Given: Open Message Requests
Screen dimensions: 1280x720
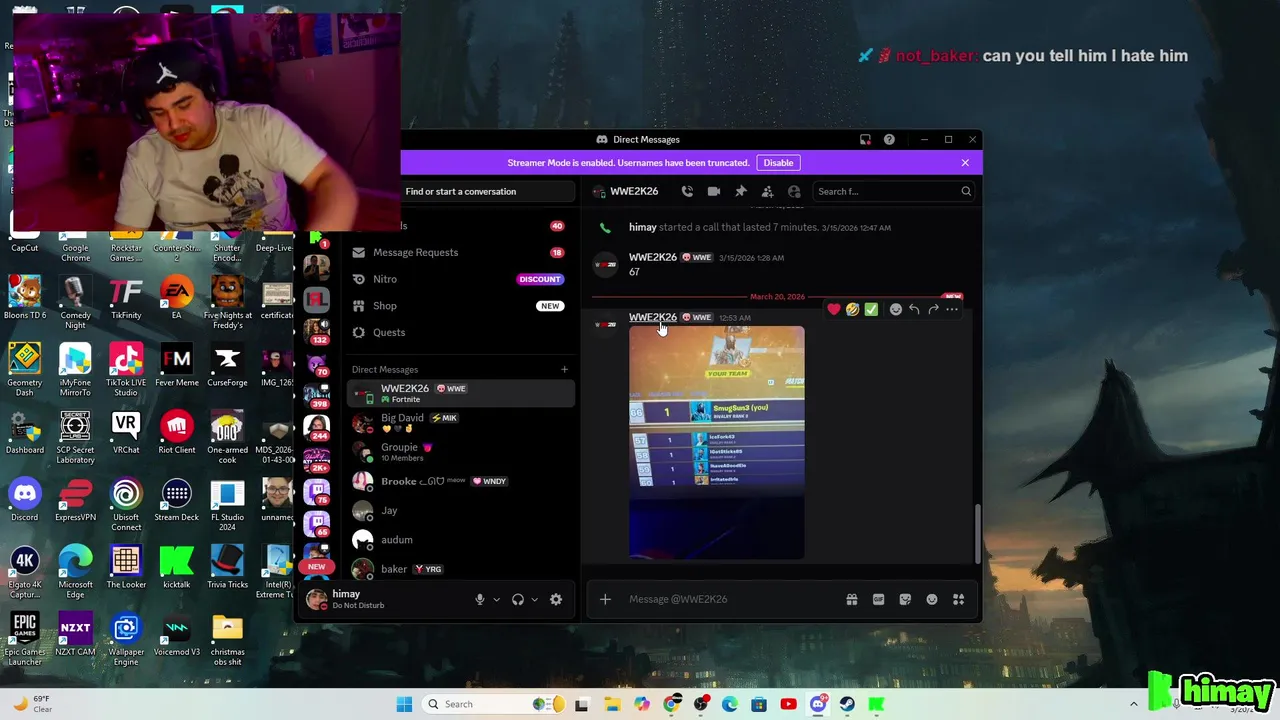Looking at the screenshot, I should click(x=460, y=252).
